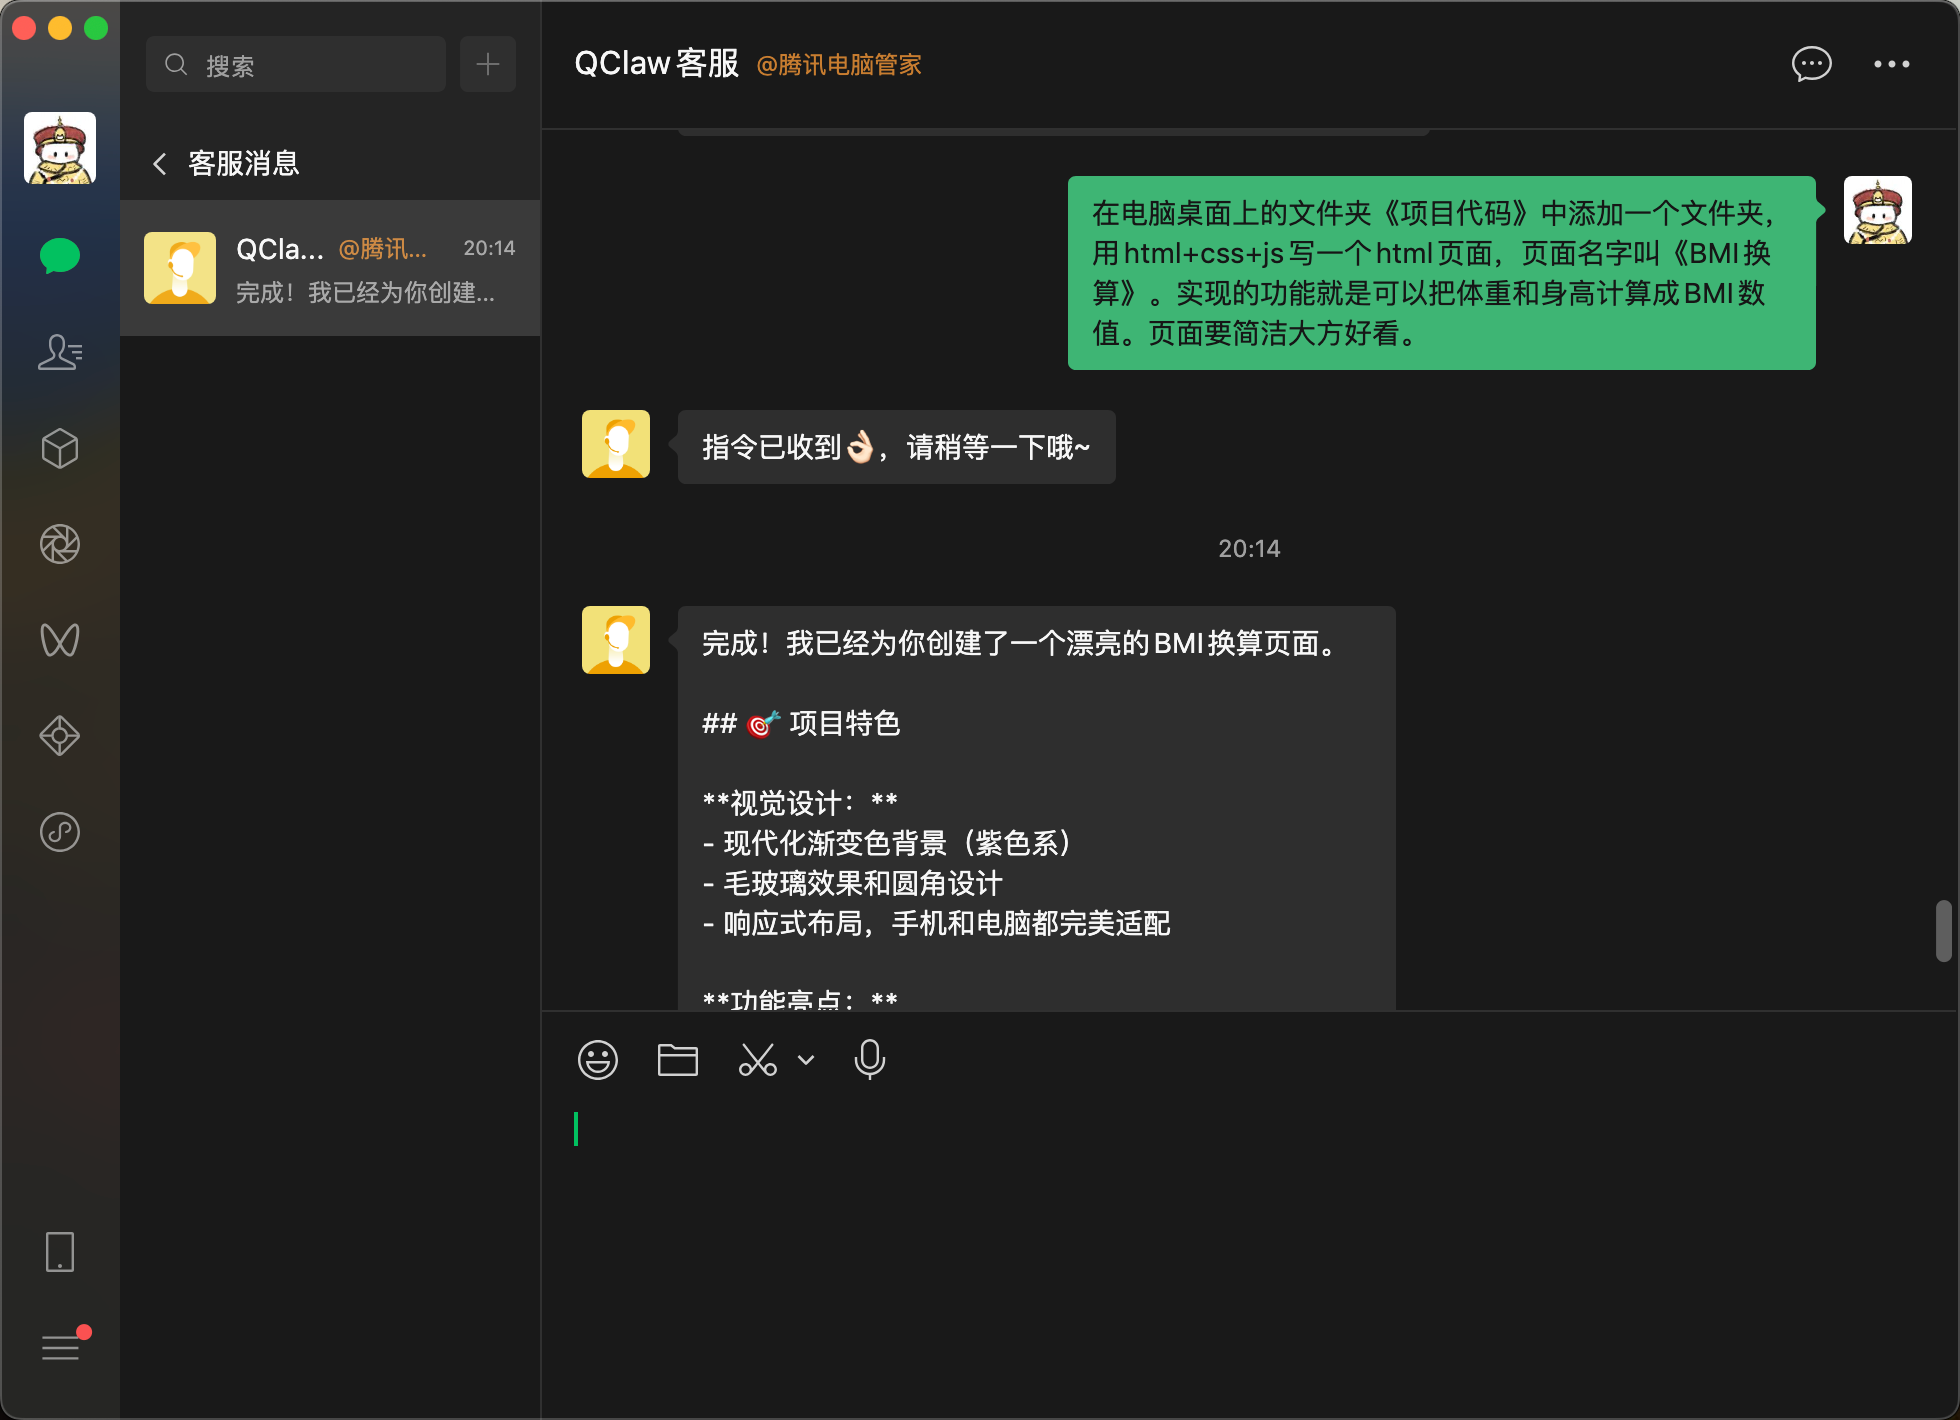The width and height of the screenshot is (1960, 1420).
Task: Click the 搜索 search field
Action: click(296, 64)
